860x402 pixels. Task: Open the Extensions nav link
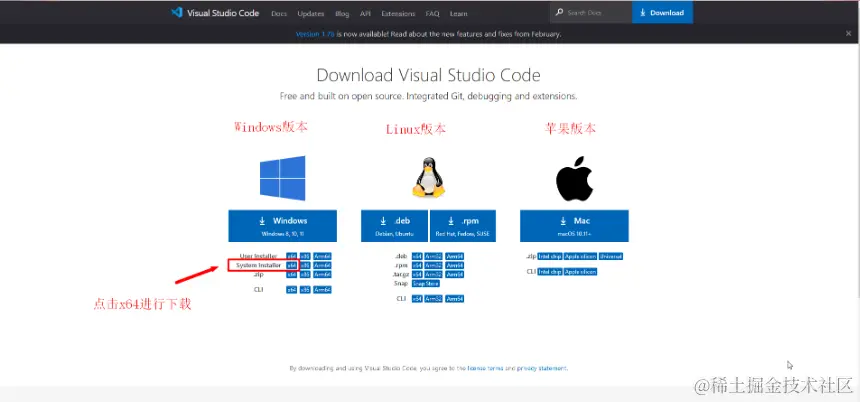(398, 13)
